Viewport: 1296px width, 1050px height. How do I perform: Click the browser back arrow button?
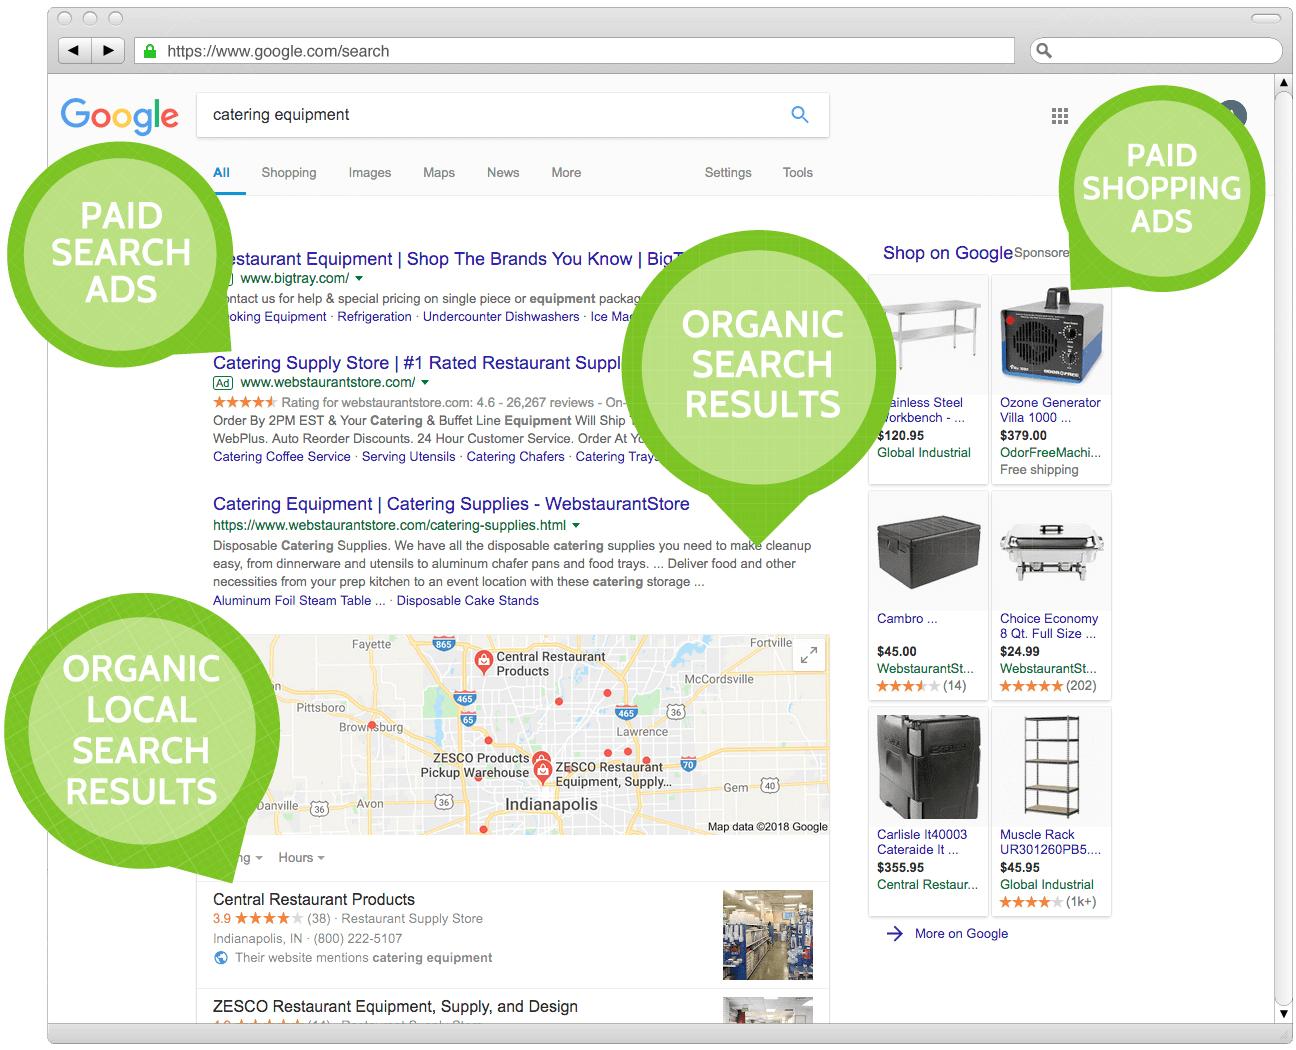point(74,50)
